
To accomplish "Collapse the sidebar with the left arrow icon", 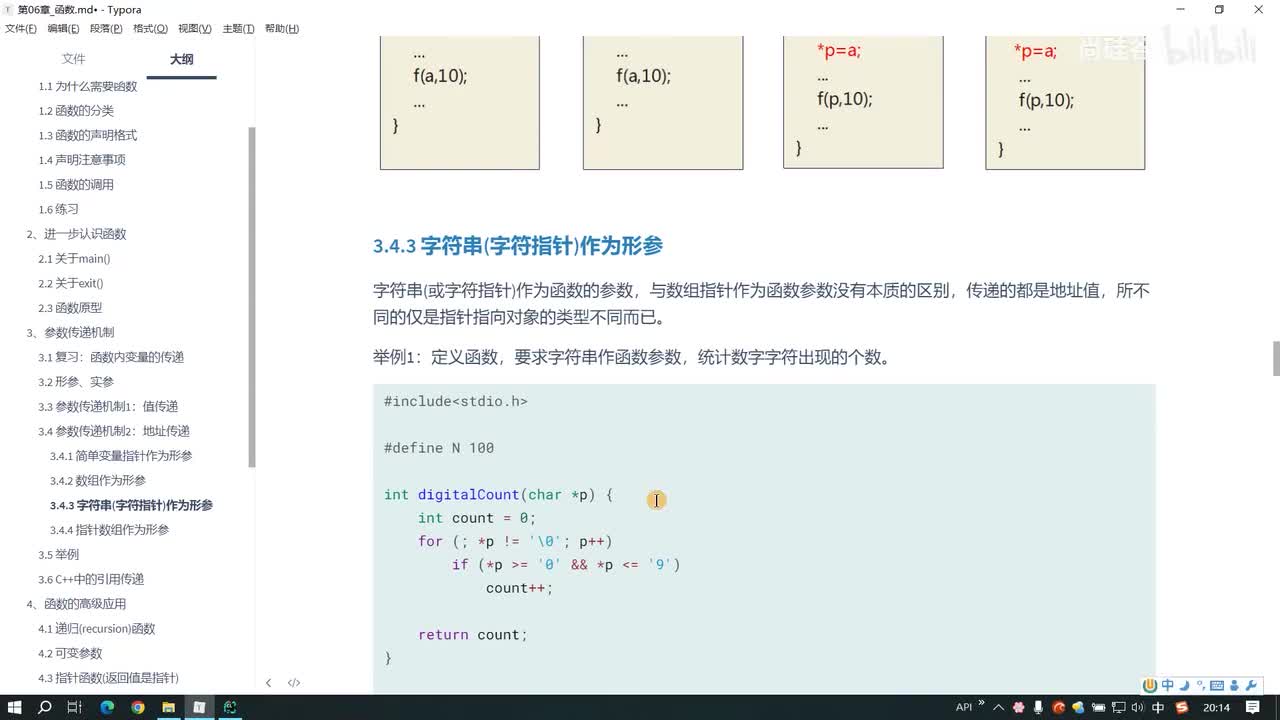I will pos(268,683).
